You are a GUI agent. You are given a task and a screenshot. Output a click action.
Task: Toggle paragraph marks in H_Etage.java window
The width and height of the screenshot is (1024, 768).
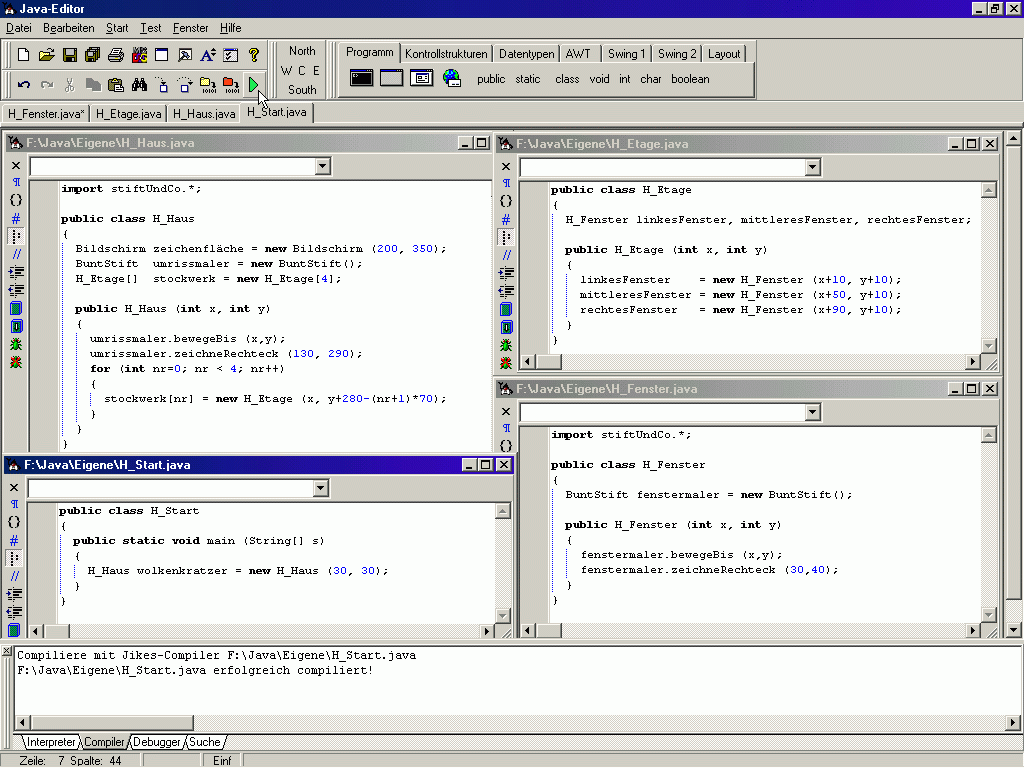click(506, 184)
